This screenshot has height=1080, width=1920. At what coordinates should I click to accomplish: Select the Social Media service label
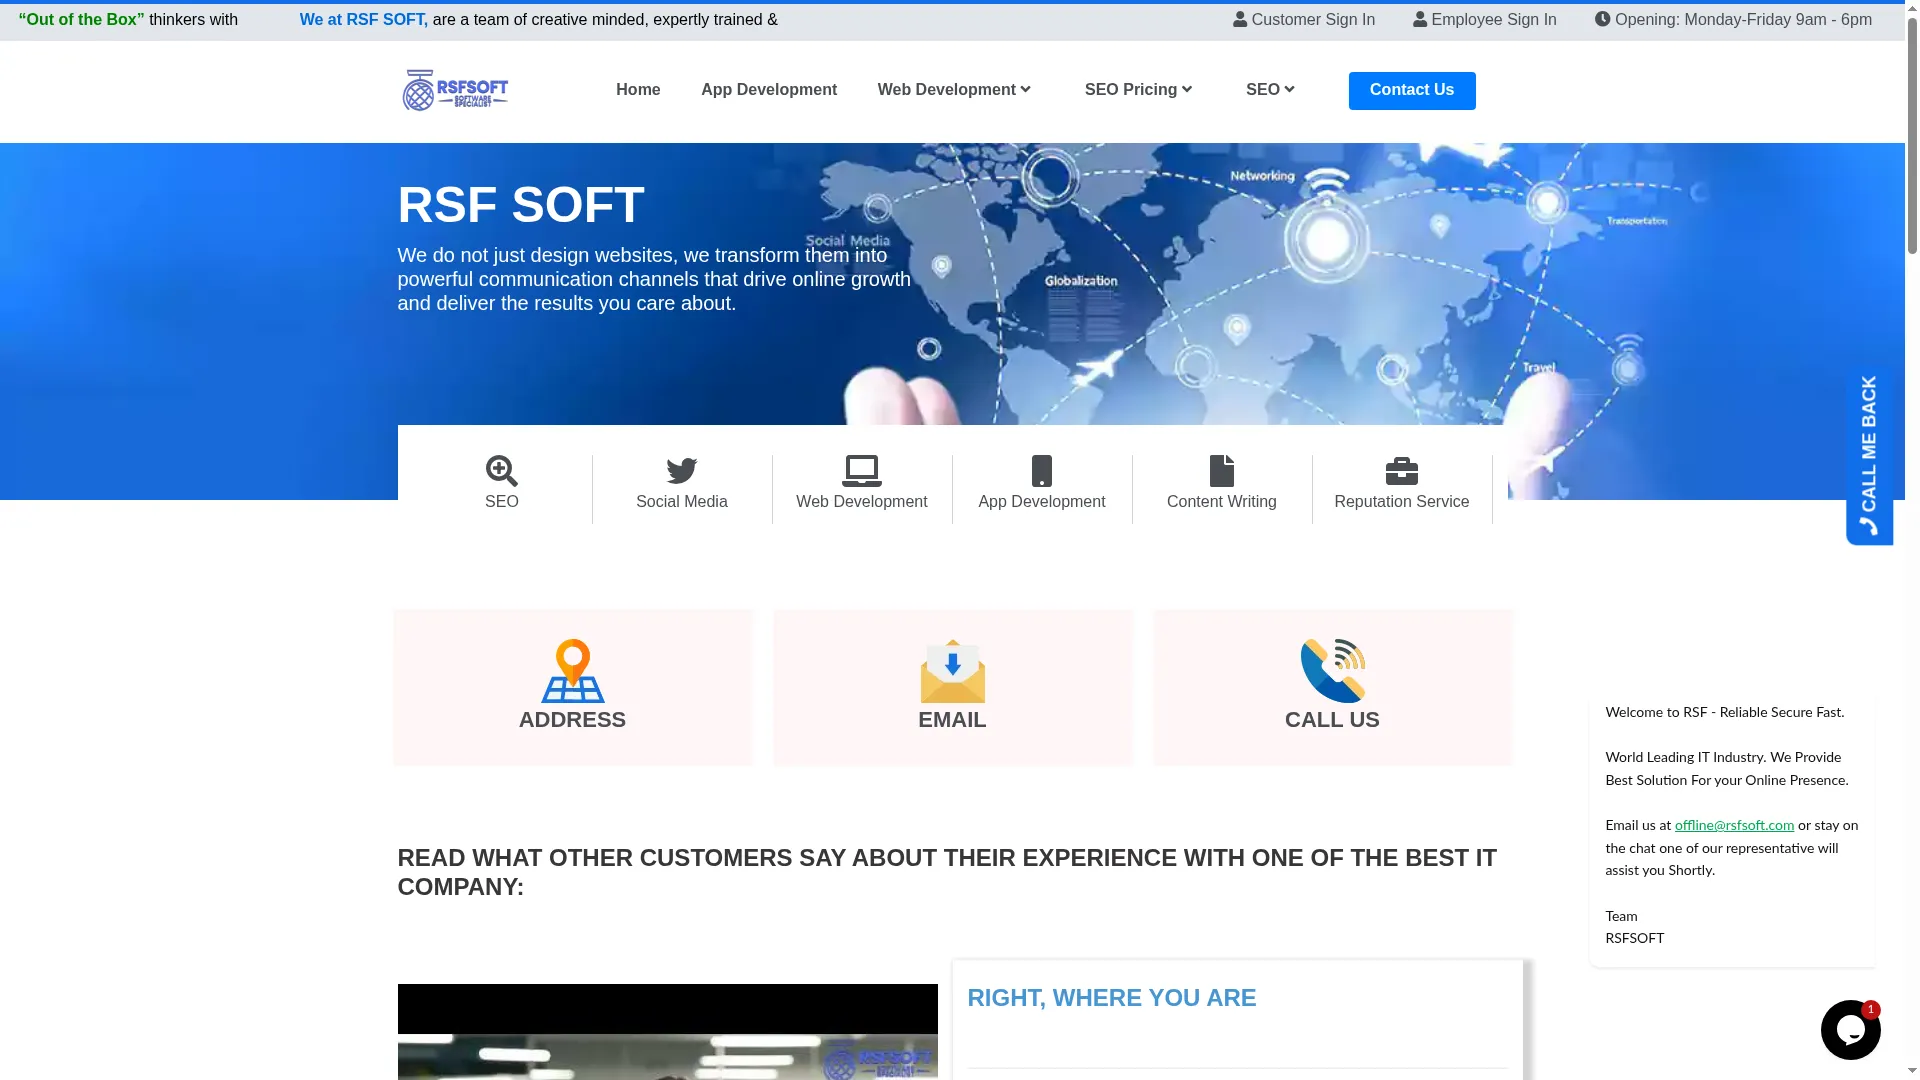682,502
